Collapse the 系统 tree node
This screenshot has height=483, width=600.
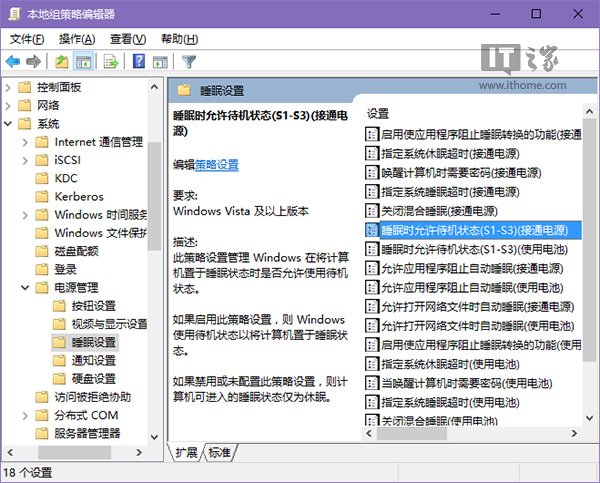(8, 124)
